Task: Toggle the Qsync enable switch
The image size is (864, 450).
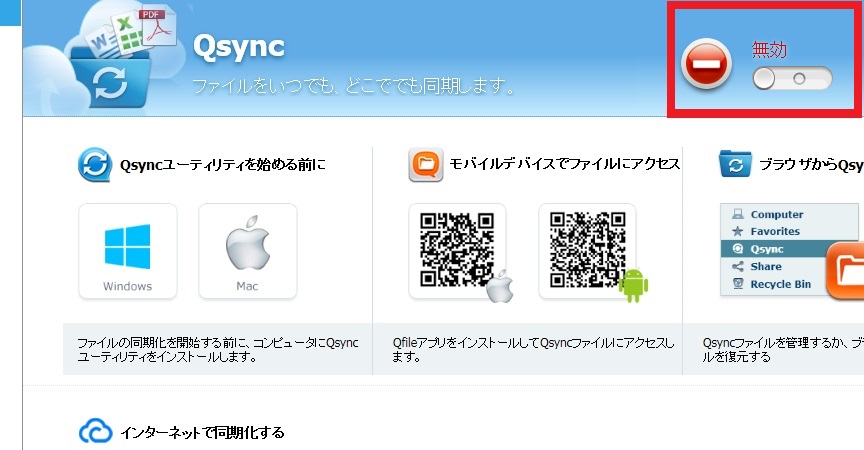Action: click(x=792, y=78)
